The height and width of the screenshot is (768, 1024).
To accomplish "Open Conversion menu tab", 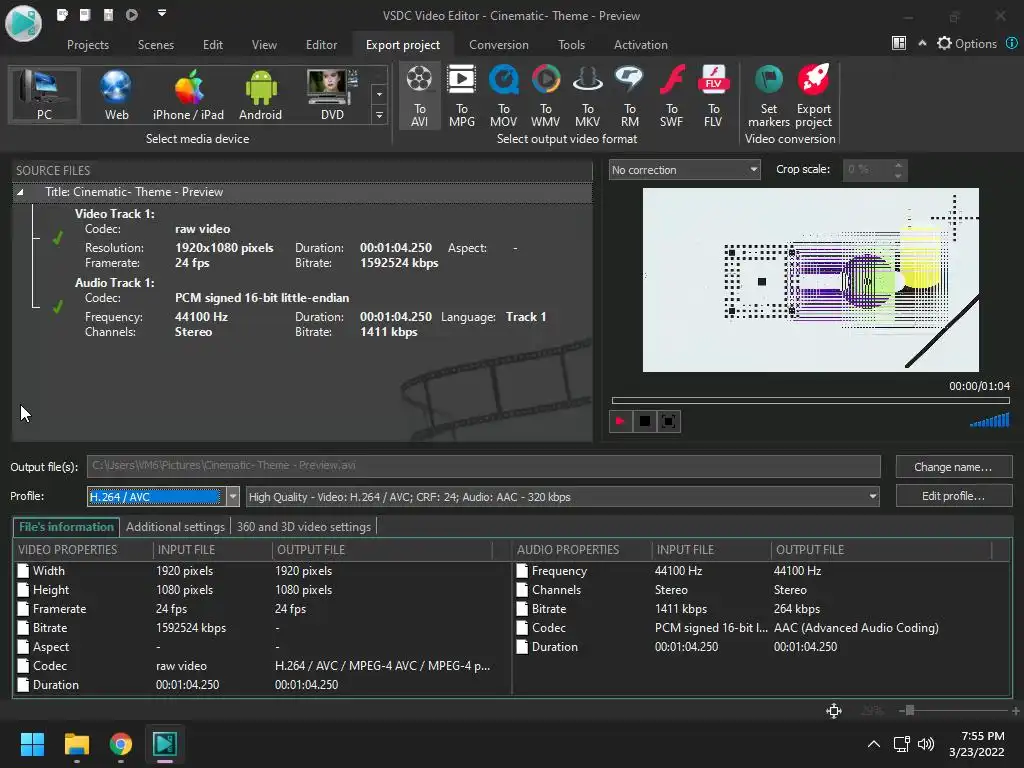I will (x=498, y=45).
